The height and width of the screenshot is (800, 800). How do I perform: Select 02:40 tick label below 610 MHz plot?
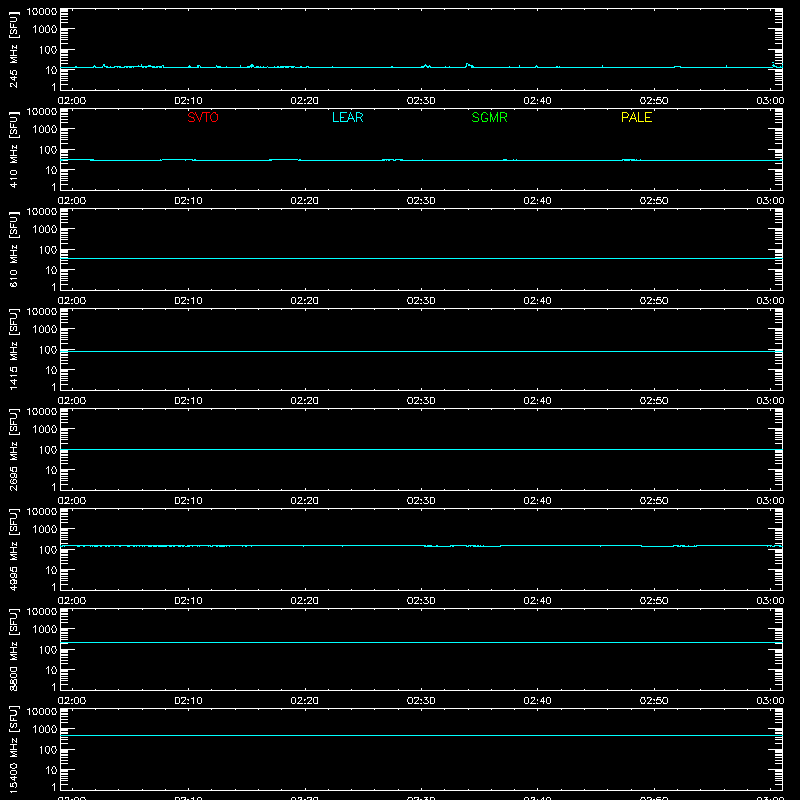point(537,301)
